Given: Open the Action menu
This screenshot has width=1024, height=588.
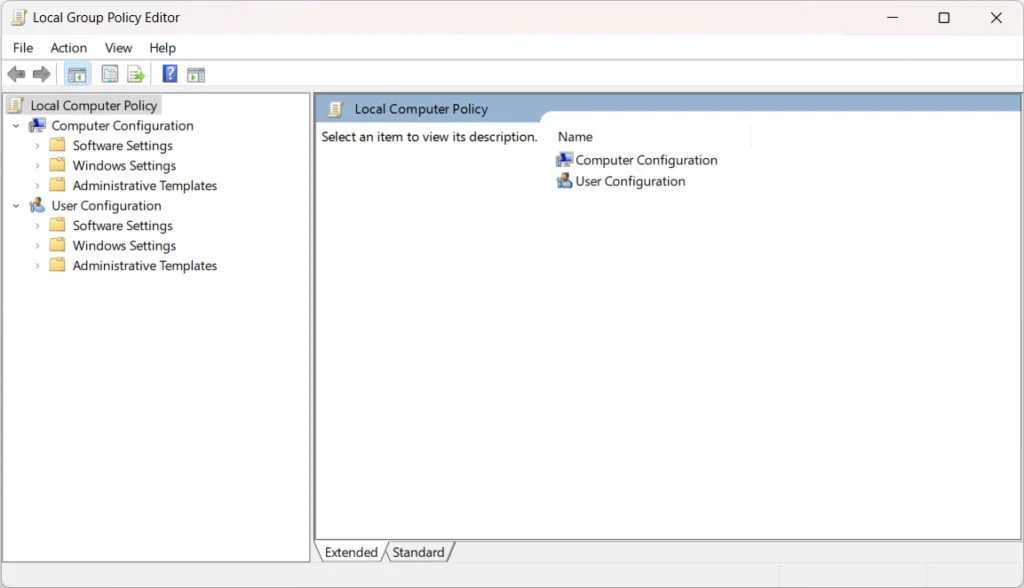Looking at the screenshot, I should (x=69, y=48).
